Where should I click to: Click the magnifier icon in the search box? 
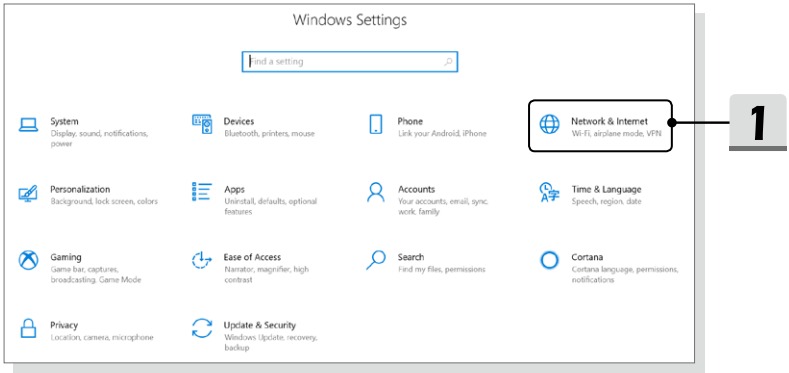click(x=448, y=62)
